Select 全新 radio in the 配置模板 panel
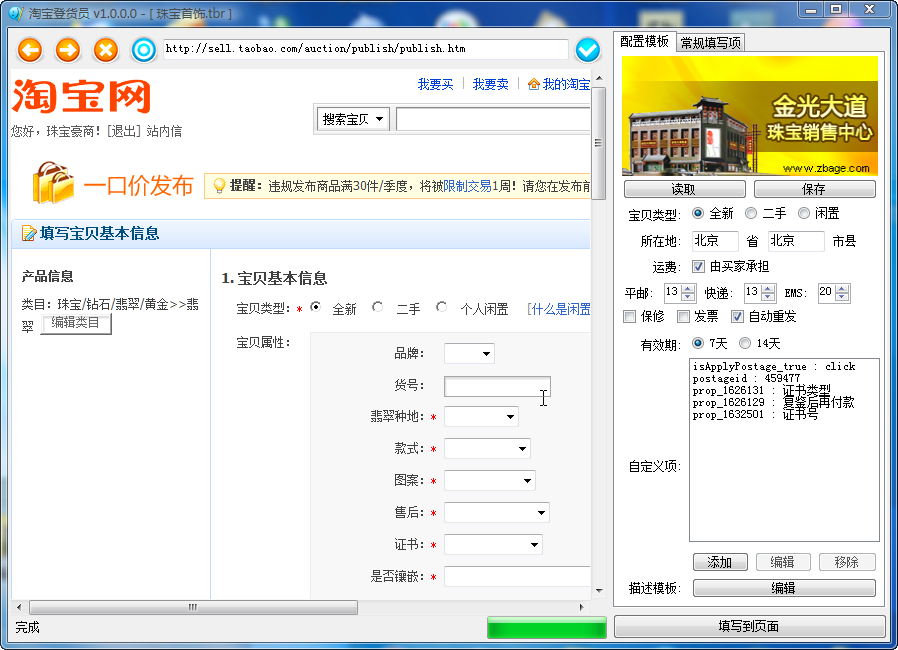 698,213
